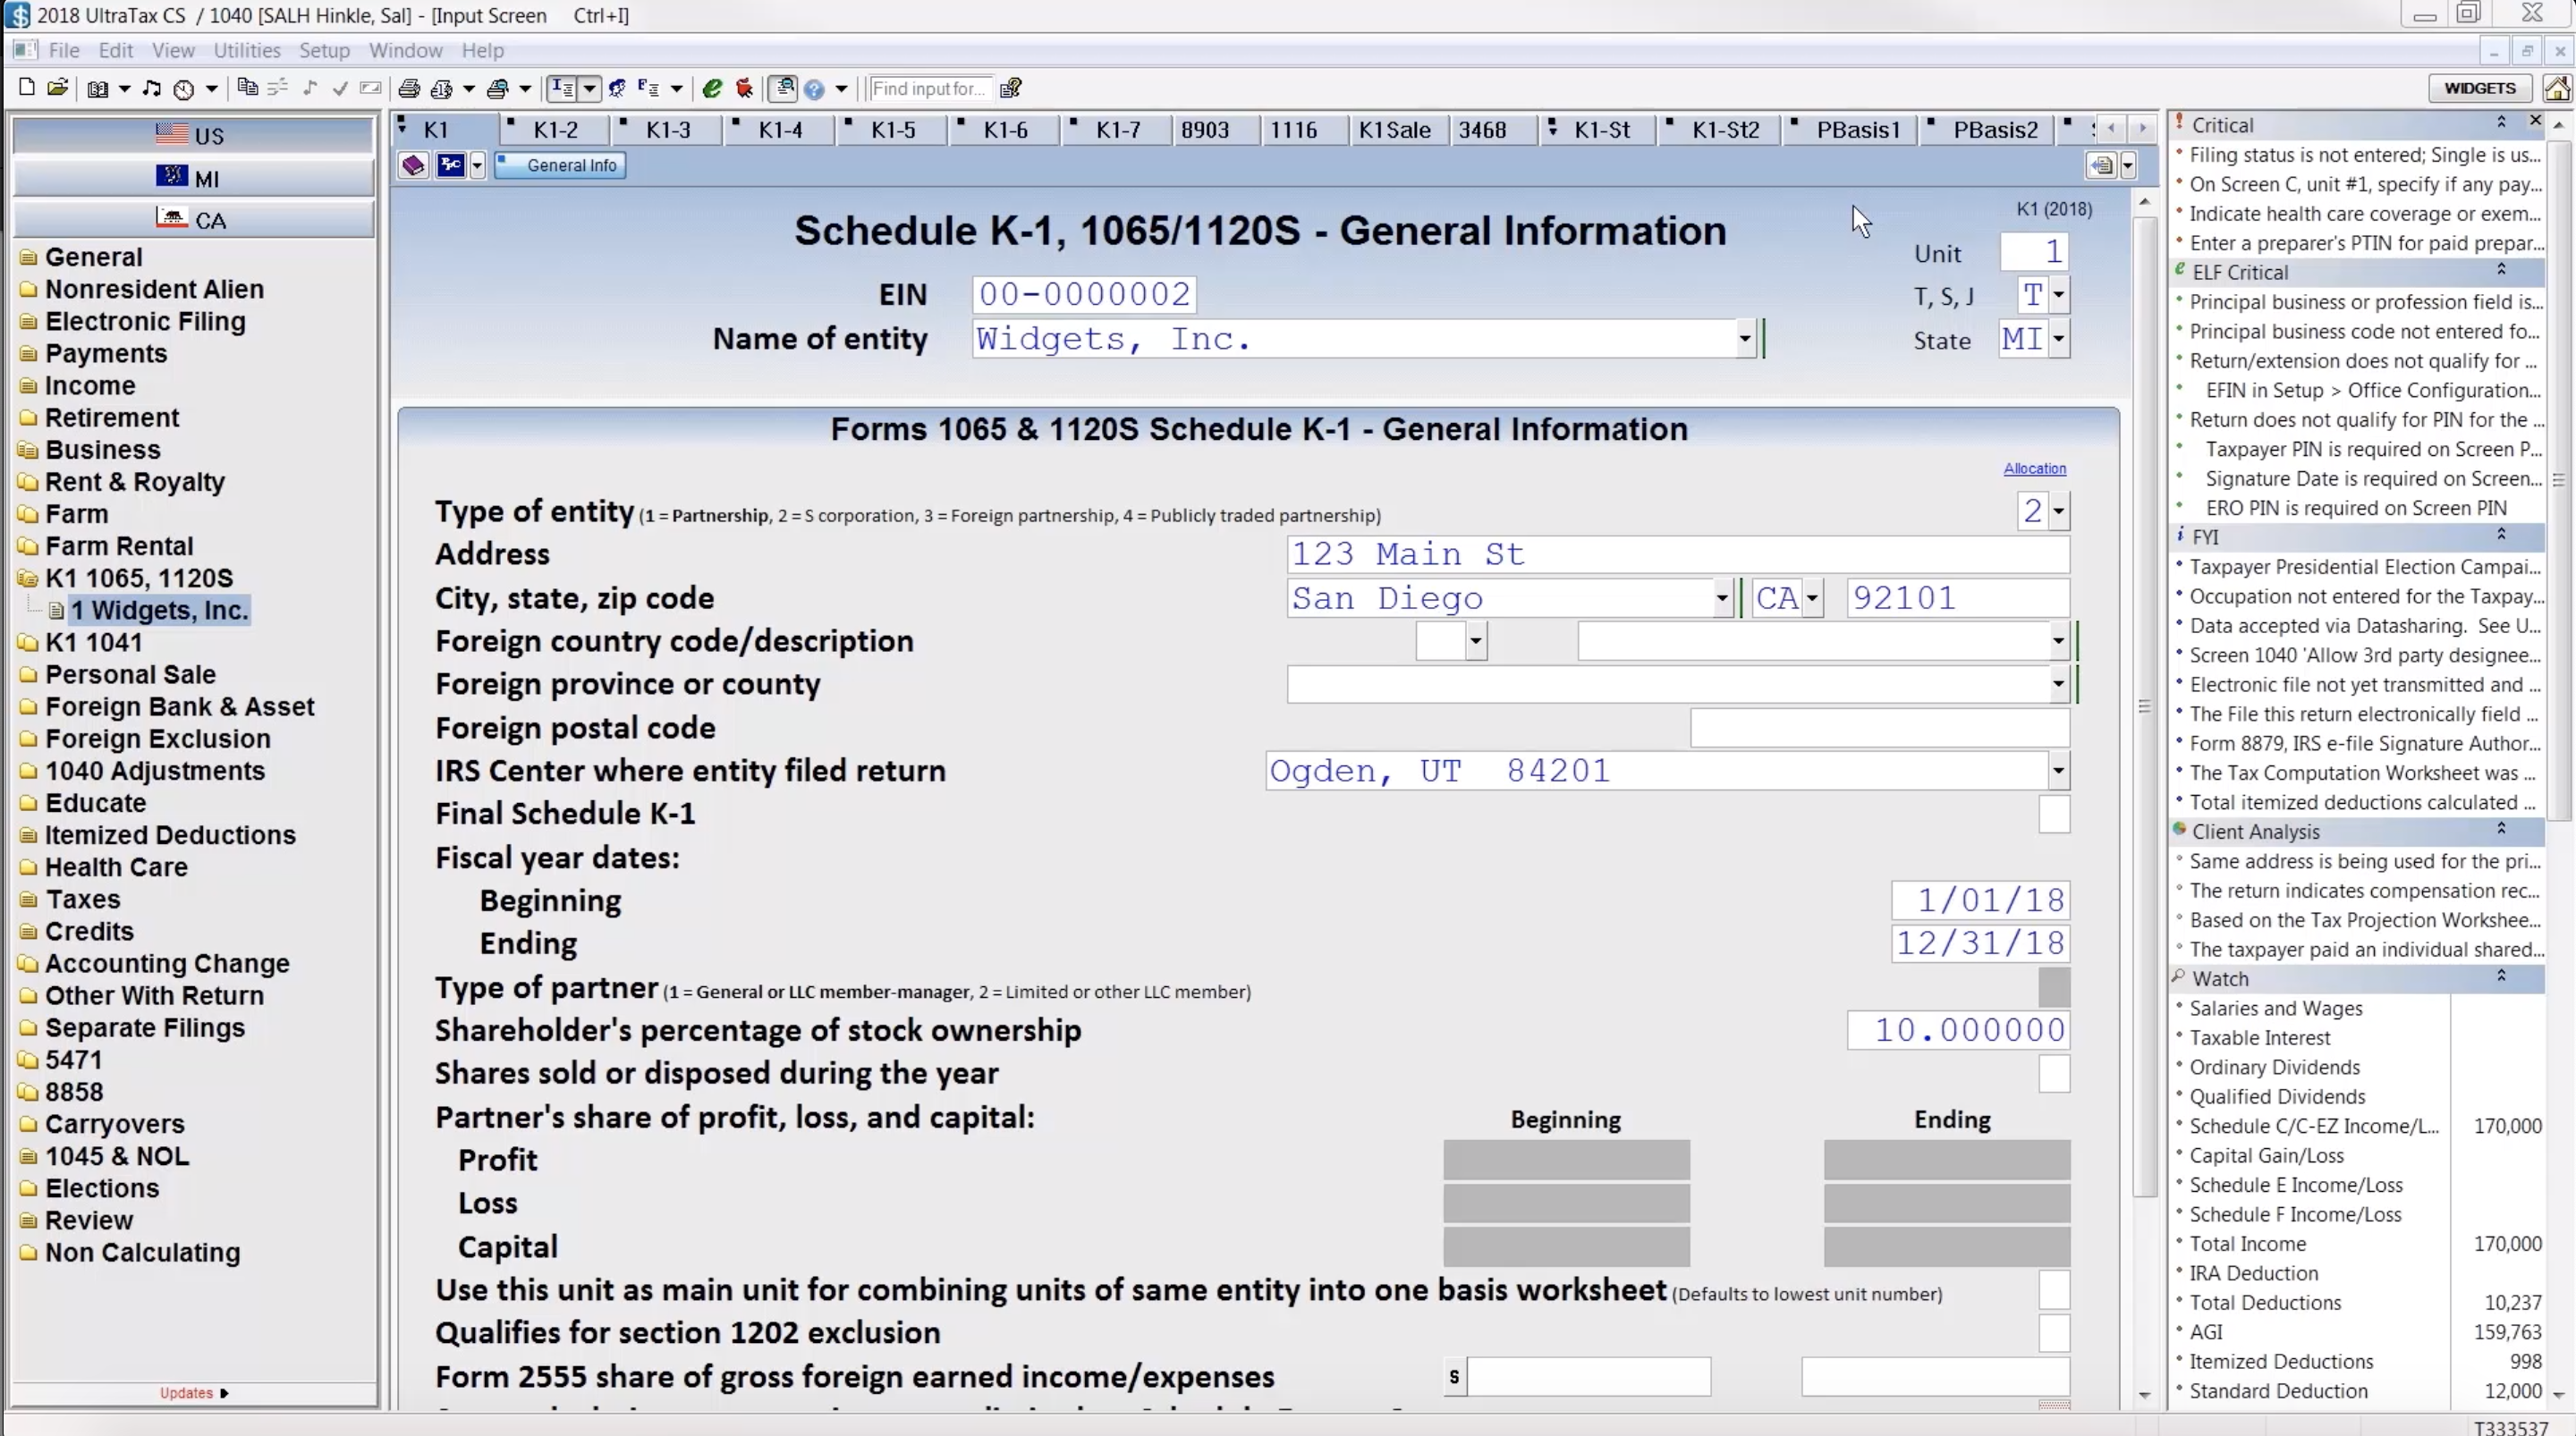Click the green e-file icon
The width and height of the screenshot is (2576, 1436).
click(712, 88)
